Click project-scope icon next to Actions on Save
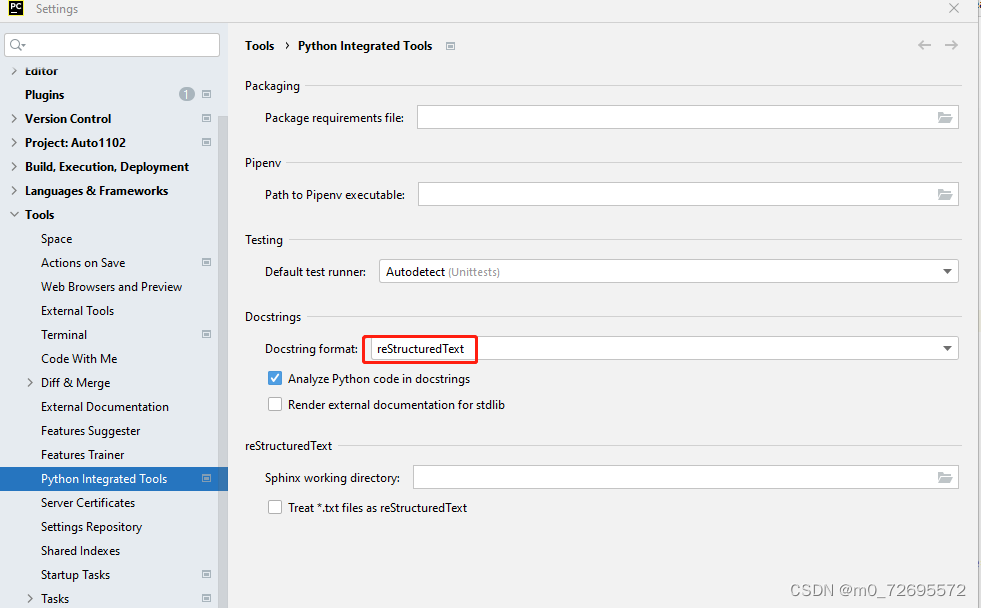This screenshot has width=981, height=608. pyautogui.click(x=206, y=263)
